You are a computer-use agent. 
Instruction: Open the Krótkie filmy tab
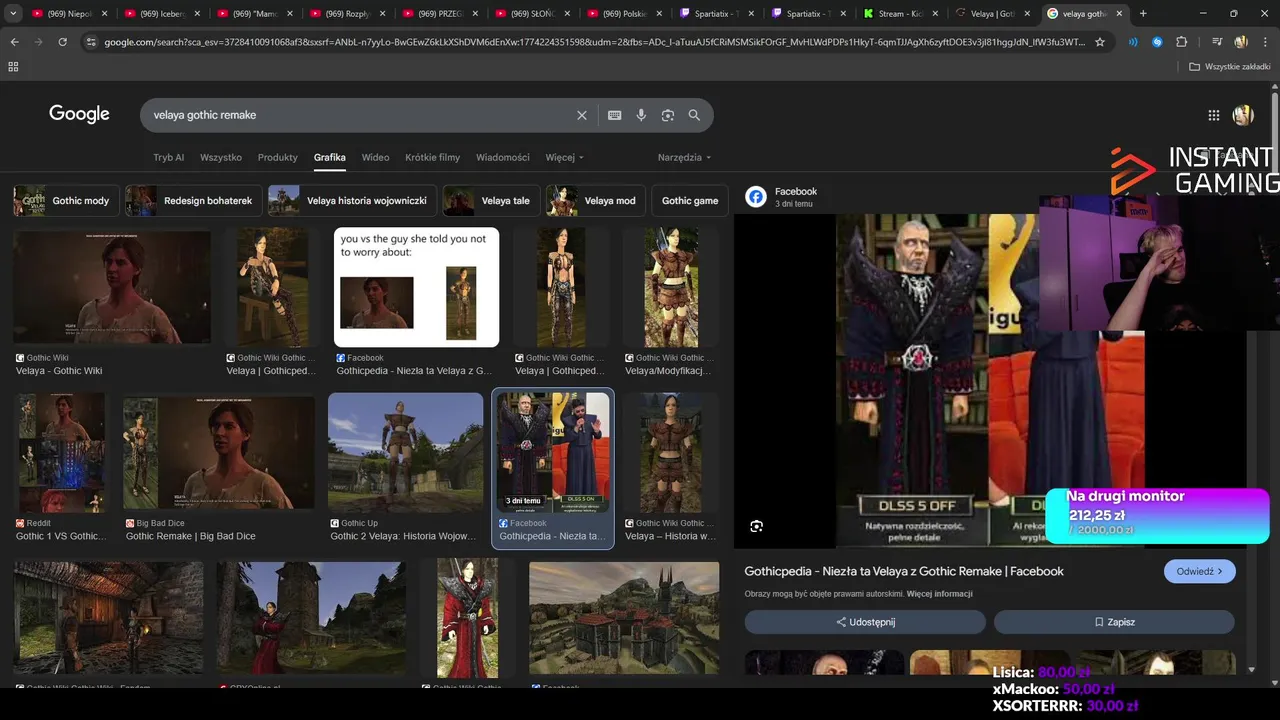(x=432, y=157)
